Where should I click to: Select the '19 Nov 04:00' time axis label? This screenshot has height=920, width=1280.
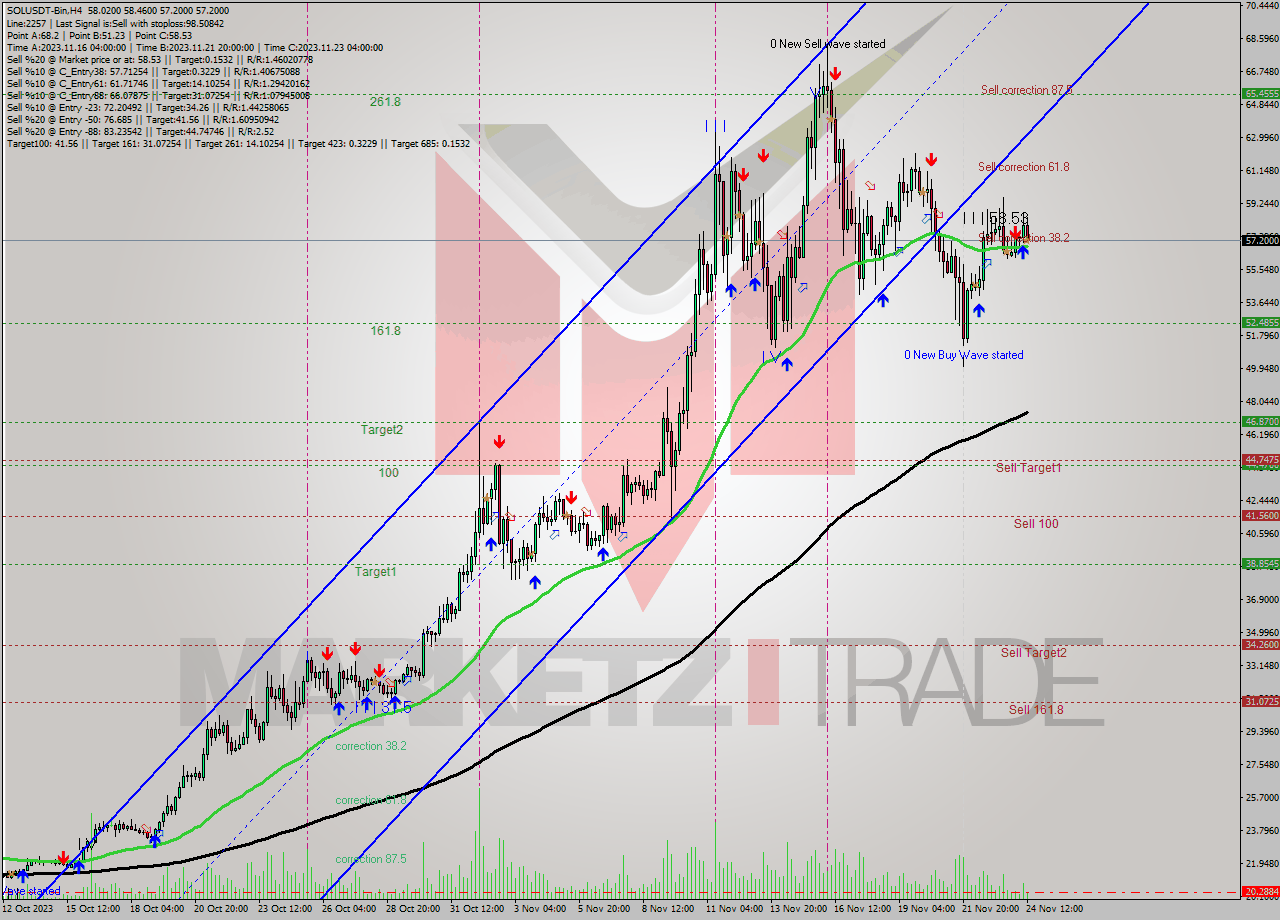pos(925,909)
